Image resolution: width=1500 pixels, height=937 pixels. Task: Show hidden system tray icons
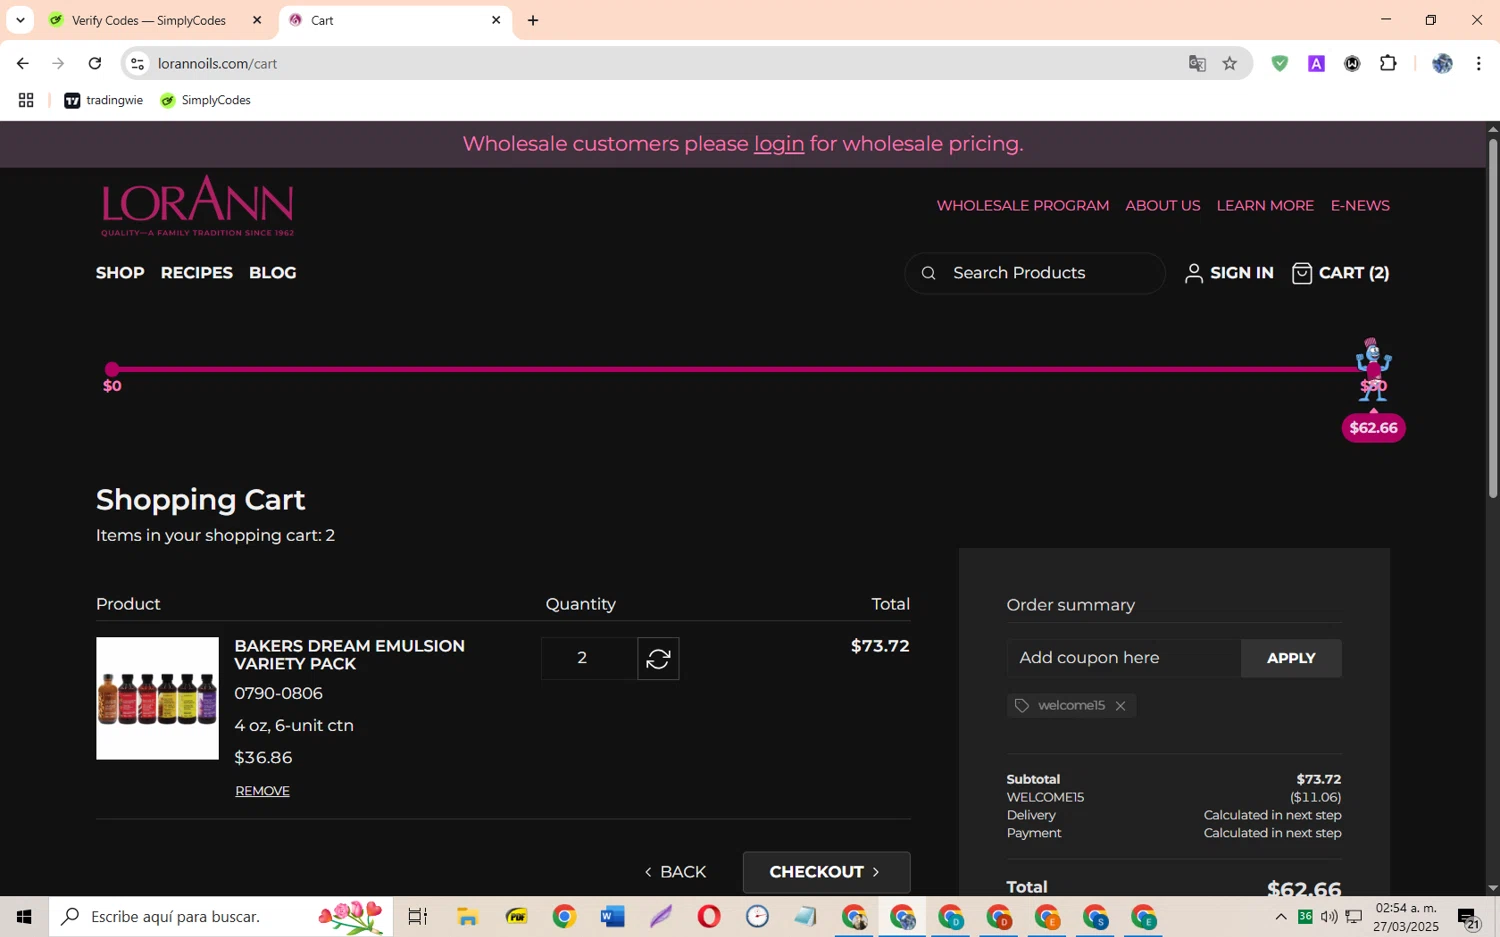click(1280, 916)
